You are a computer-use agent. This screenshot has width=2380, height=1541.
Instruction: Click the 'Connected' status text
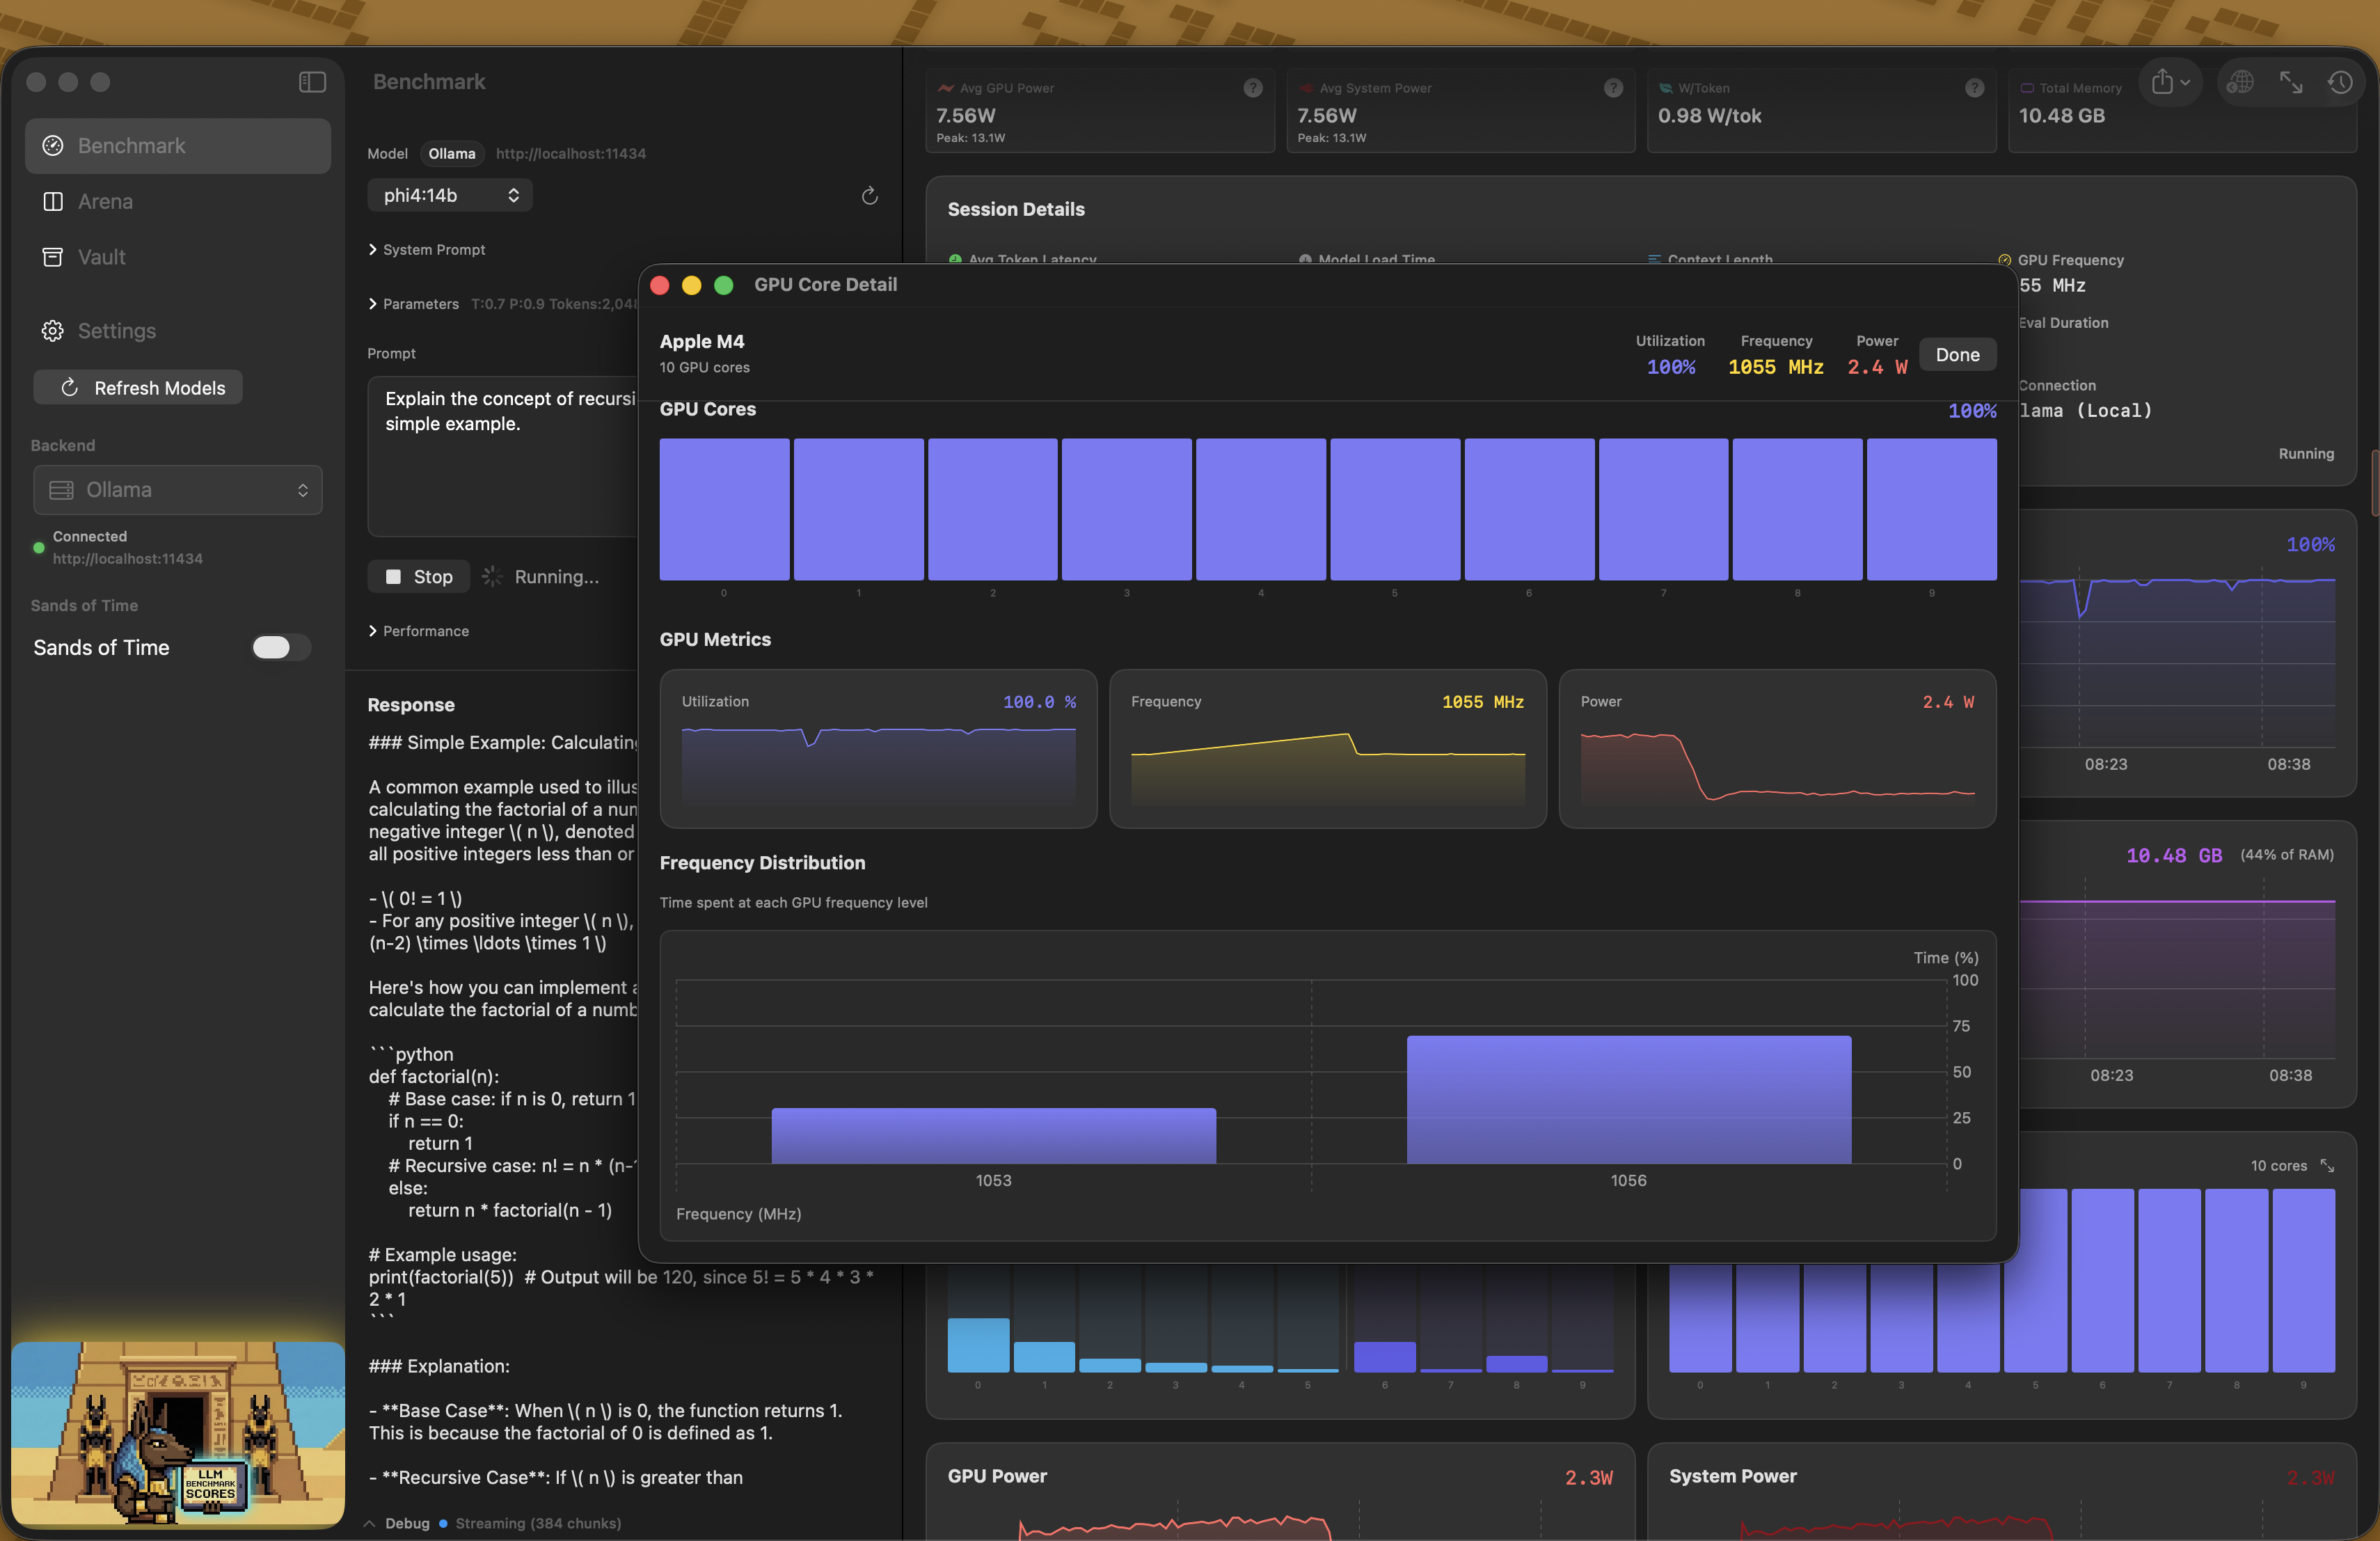[90, 537]
